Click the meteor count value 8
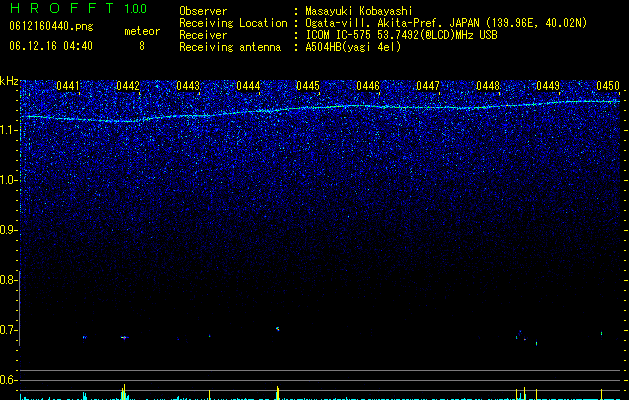 coord(142,46)
